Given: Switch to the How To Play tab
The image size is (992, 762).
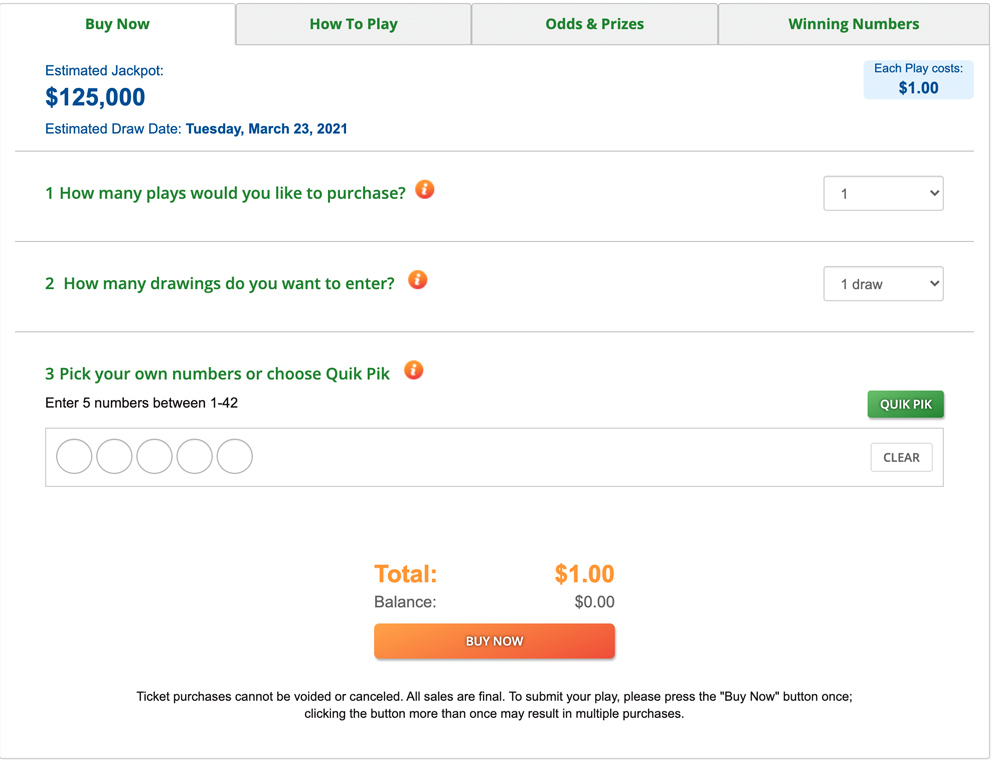Looking at the screenshot, I should (352, 23).
